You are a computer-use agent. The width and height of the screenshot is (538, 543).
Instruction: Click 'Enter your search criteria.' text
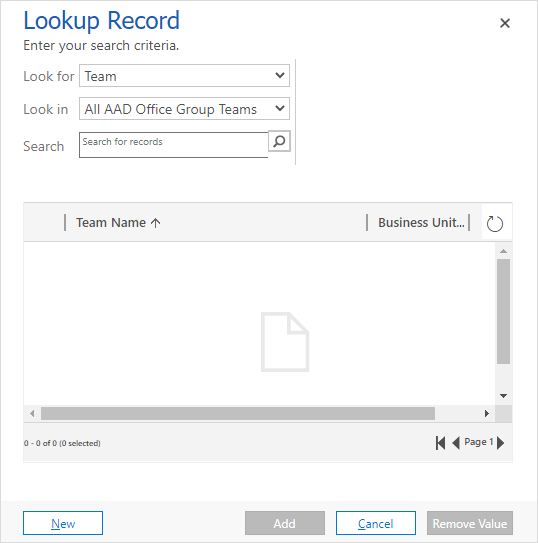(101, 45)
